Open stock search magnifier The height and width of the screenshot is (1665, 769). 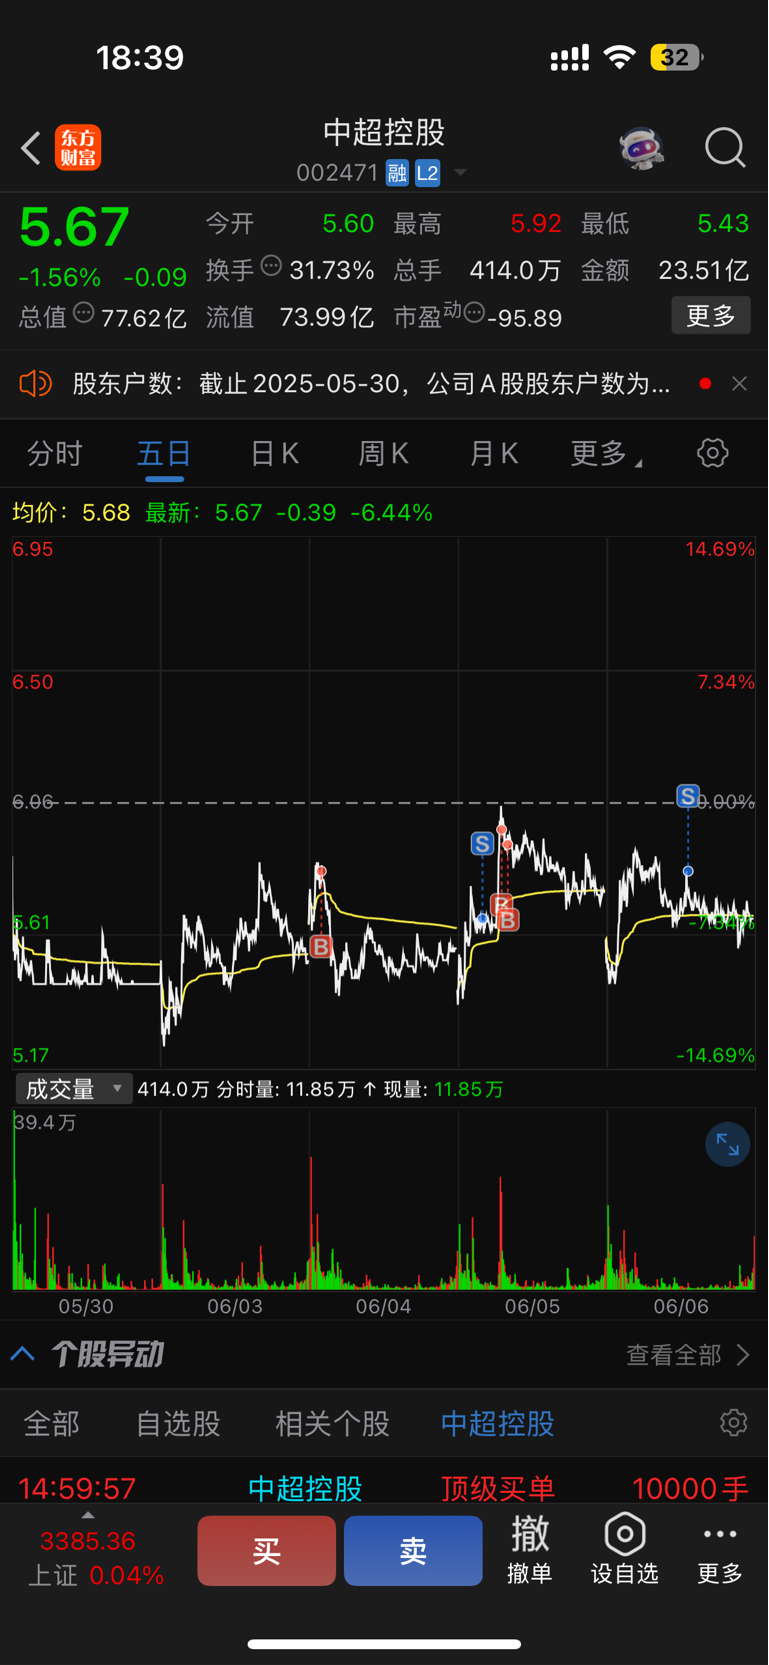click(725, 148)
